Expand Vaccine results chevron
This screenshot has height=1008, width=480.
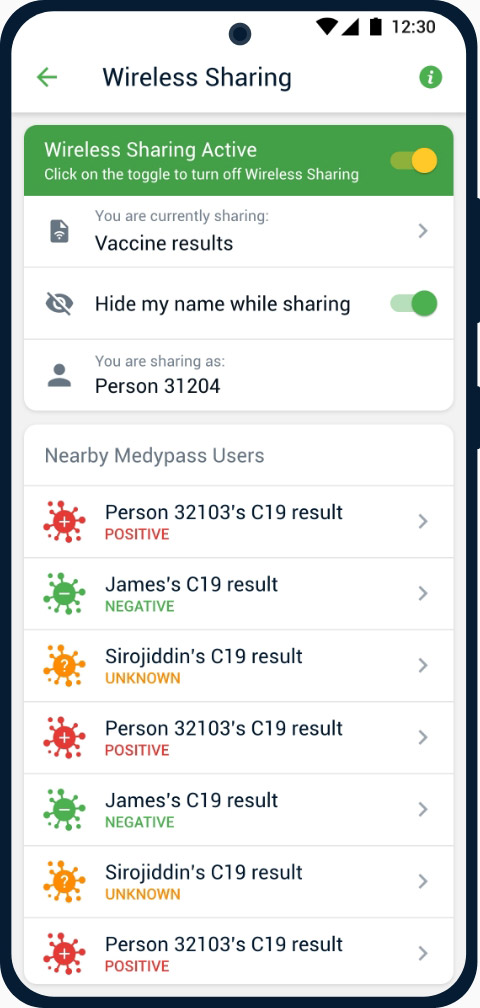pyautogui.click(x=423, y=231)
